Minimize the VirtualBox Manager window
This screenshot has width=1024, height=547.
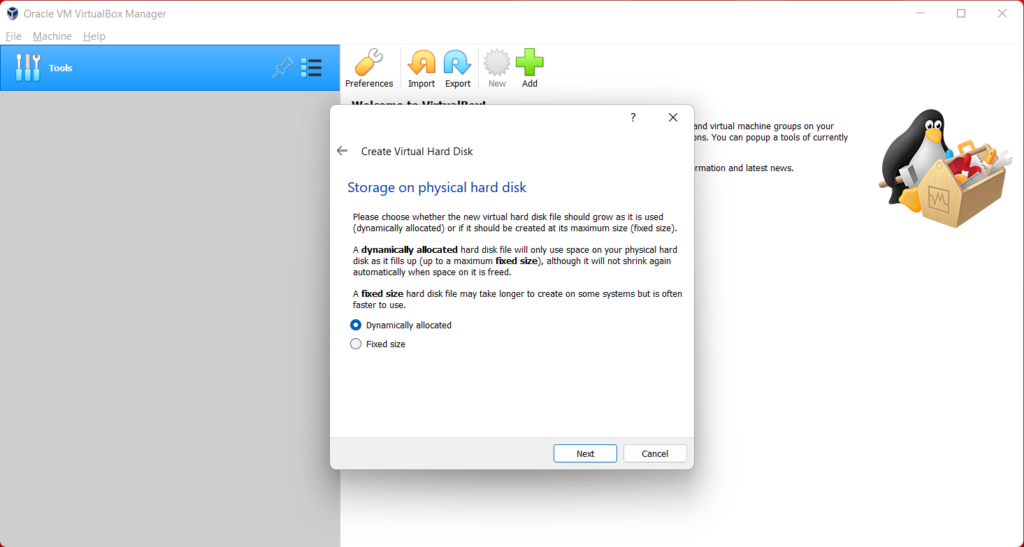[920, 13]
